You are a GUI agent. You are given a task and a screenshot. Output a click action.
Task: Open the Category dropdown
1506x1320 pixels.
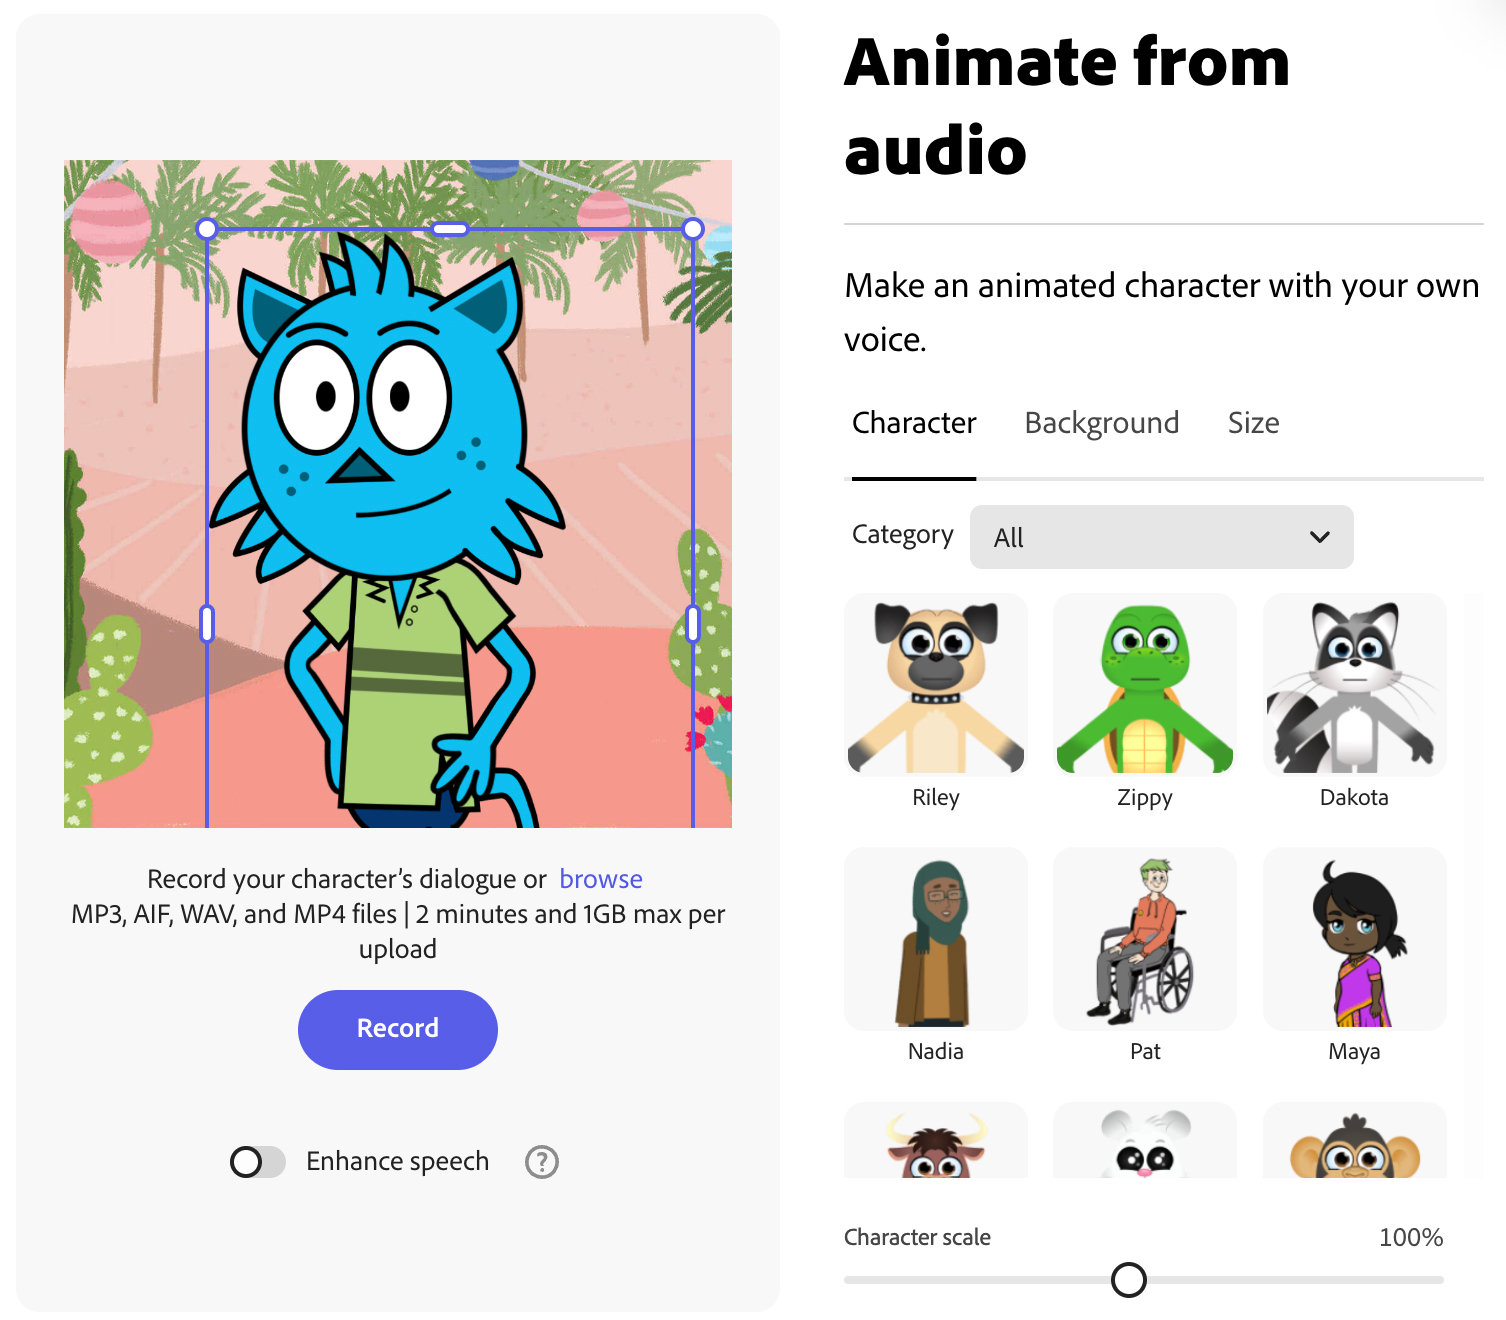tap(1162, 537)
